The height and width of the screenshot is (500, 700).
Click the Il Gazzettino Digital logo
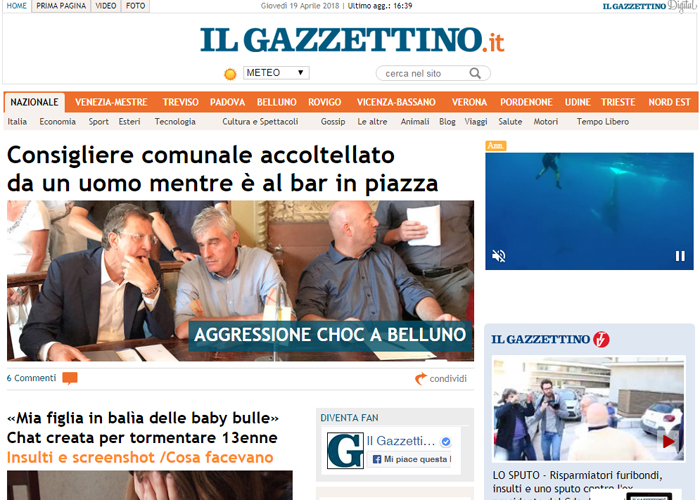click(x=649, y=6)
